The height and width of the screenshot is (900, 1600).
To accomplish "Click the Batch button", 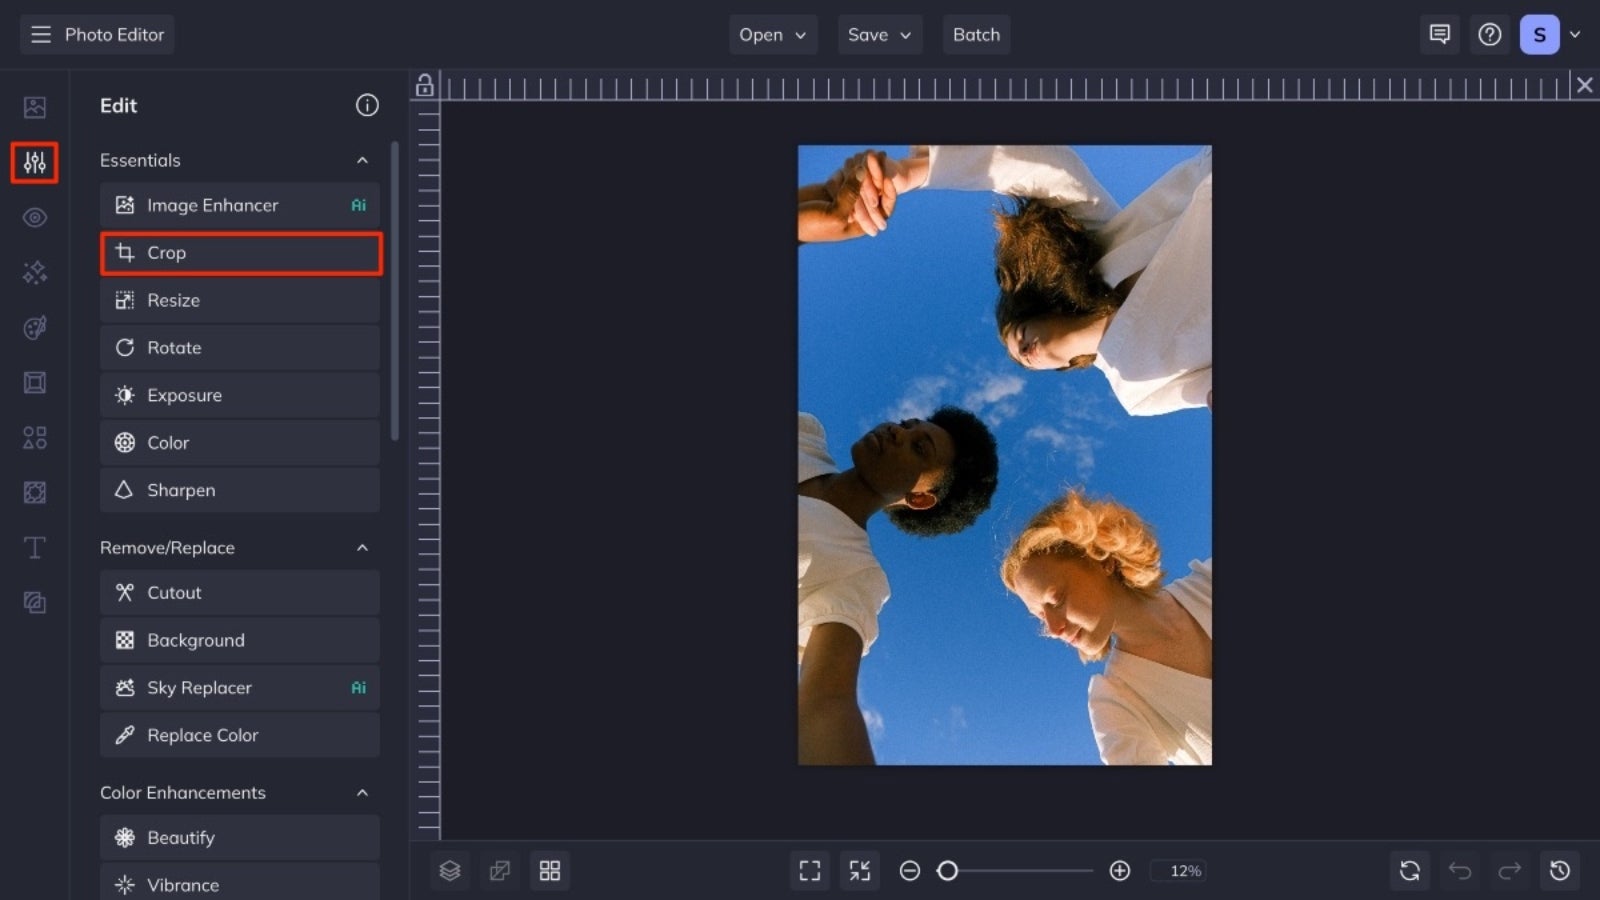I will (x=976, y=34).
